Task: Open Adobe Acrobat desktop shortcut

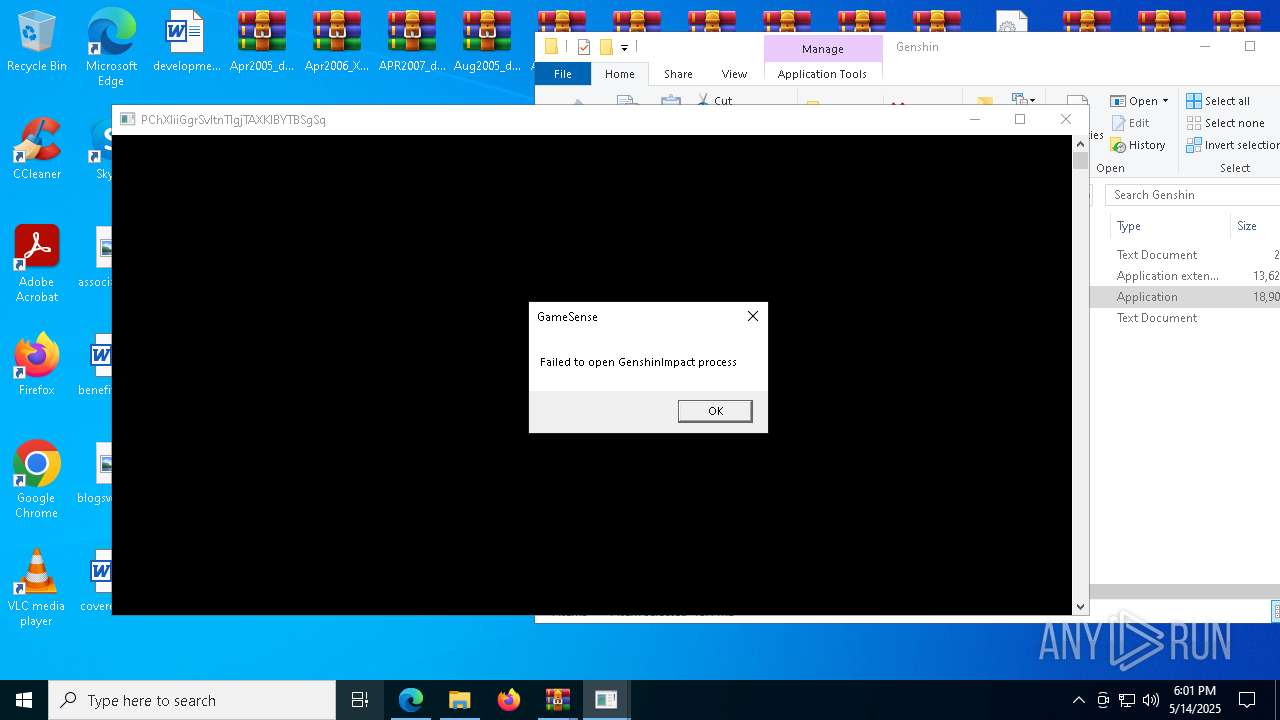Action: click(37, 264)
